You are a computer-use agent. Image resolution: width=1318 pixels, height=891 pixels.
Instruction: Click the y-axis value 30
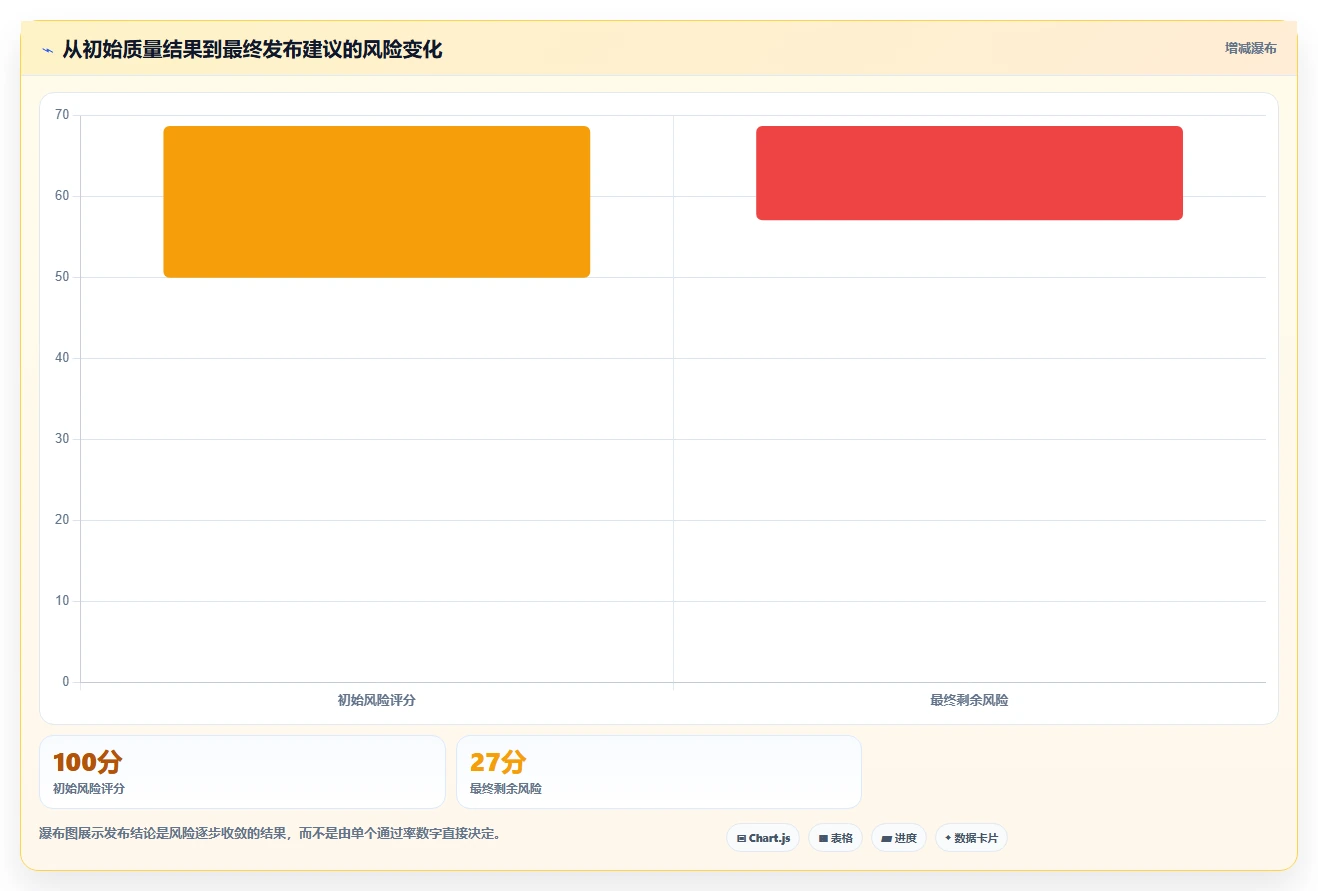pos(62,439)
